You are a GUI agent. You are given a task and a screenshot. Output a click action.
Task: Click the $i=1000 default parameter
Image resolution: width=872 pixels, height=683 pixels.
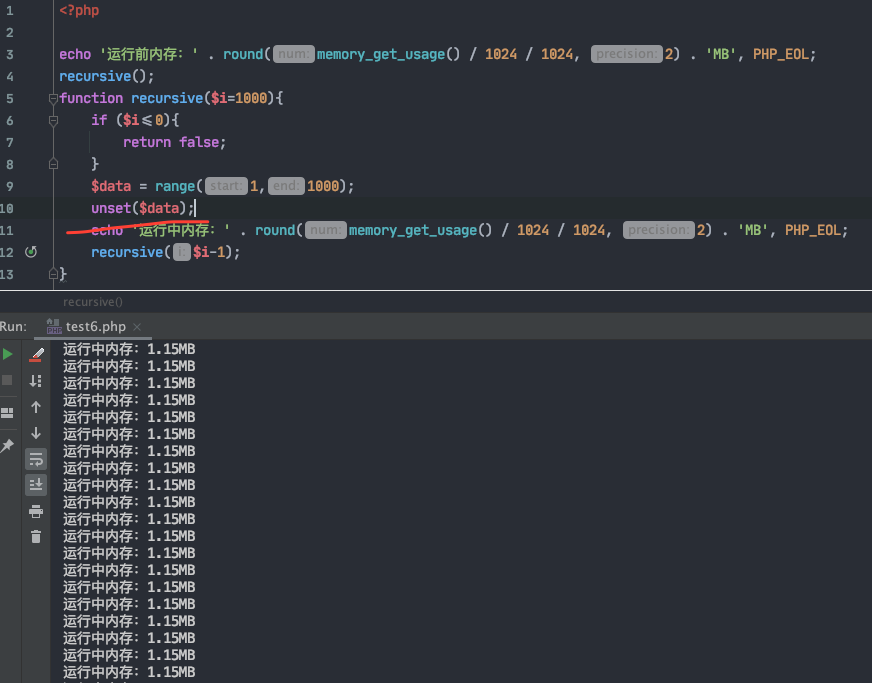(x=239, y=98)
